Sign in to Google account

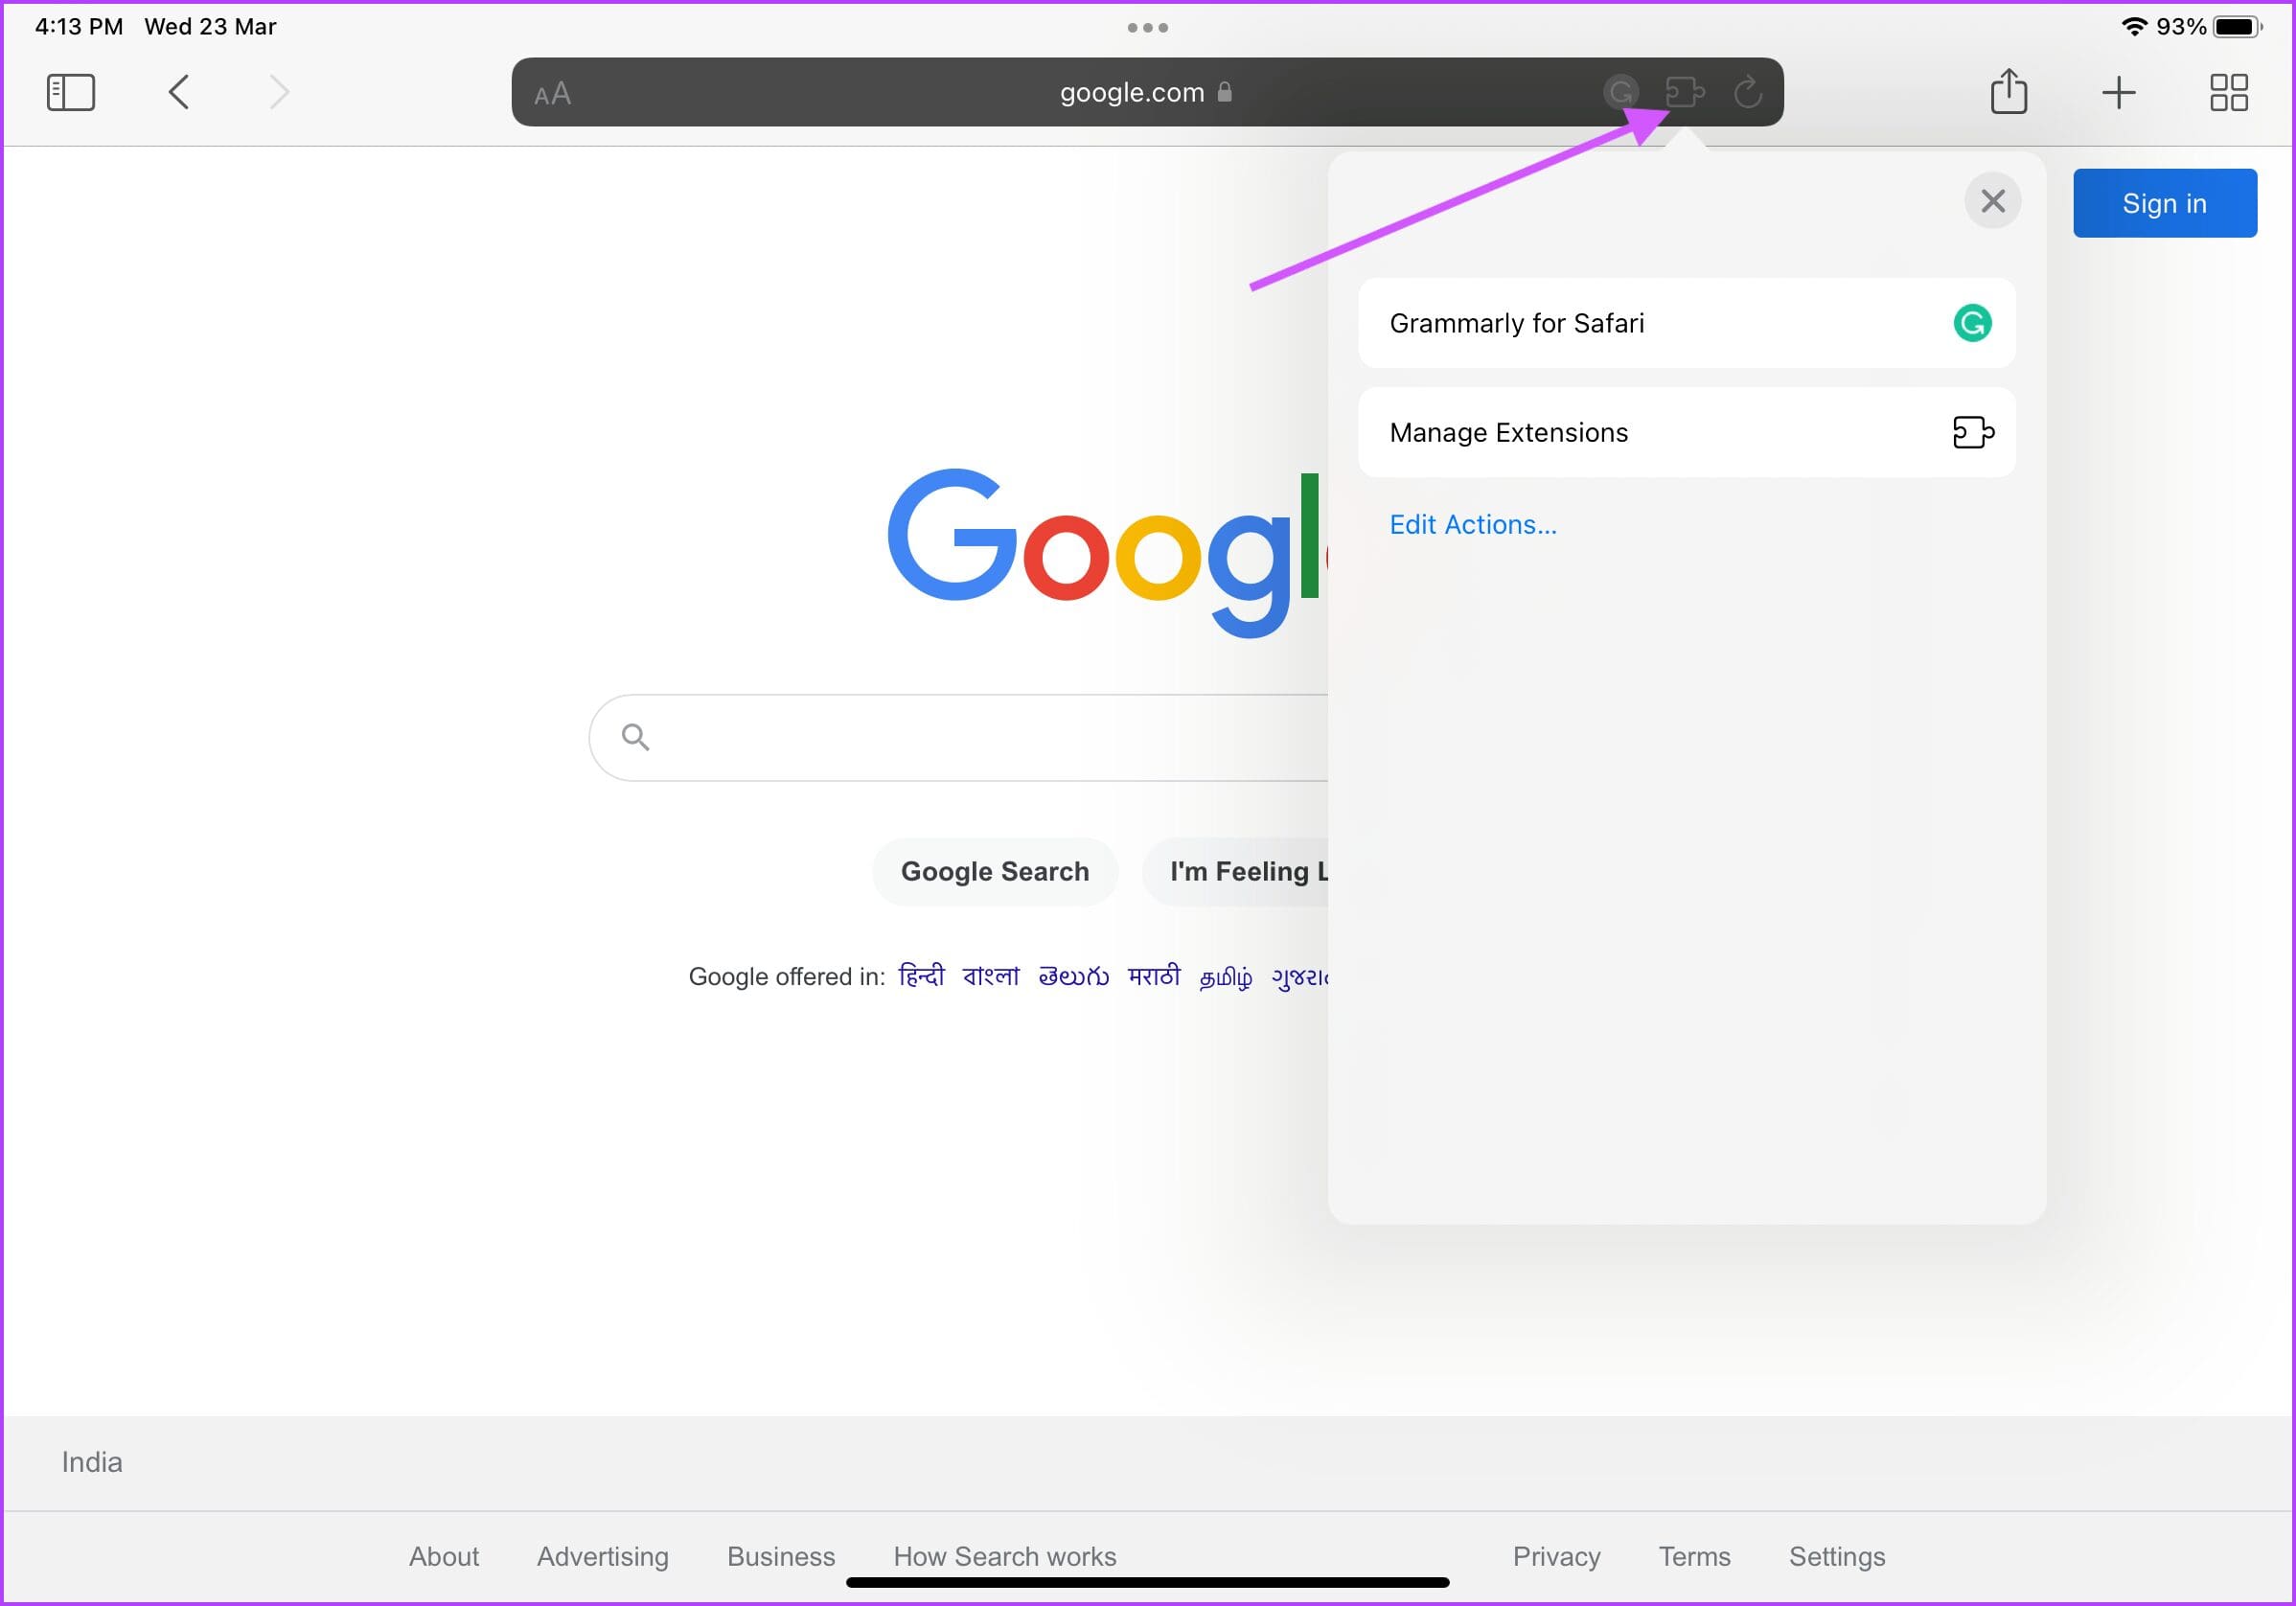pos(2164,203)
